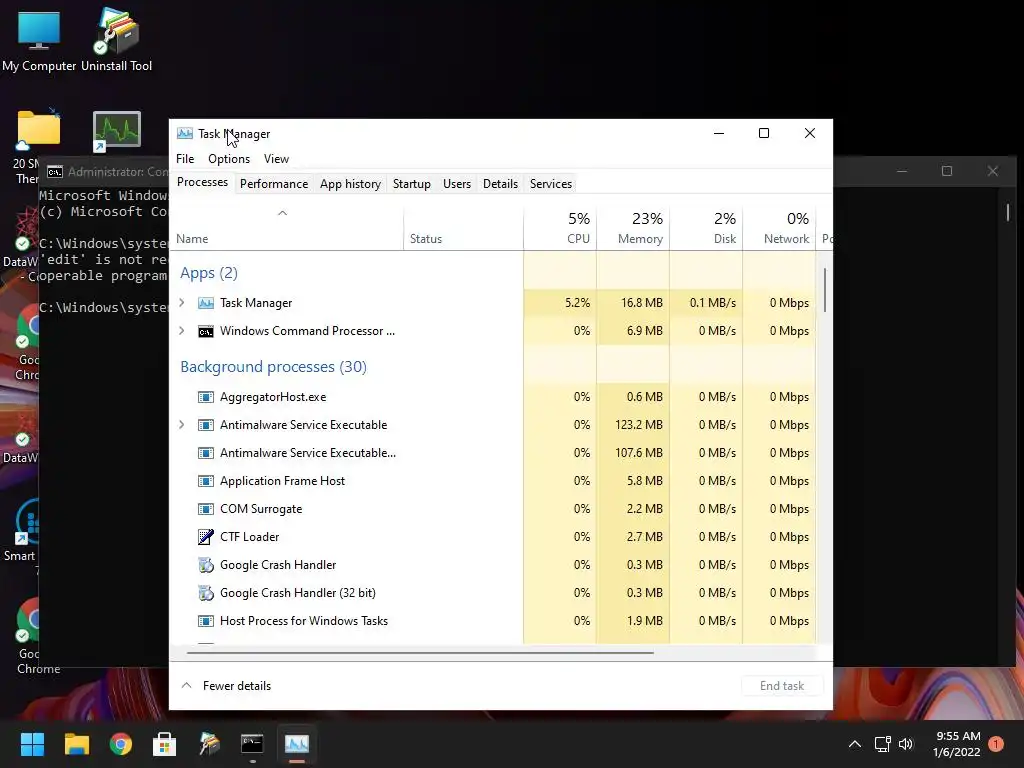This screenshot has height=768, width=1024.
Task: Expand the first Antimalware Service Executable entry
Action: [182, 425]
